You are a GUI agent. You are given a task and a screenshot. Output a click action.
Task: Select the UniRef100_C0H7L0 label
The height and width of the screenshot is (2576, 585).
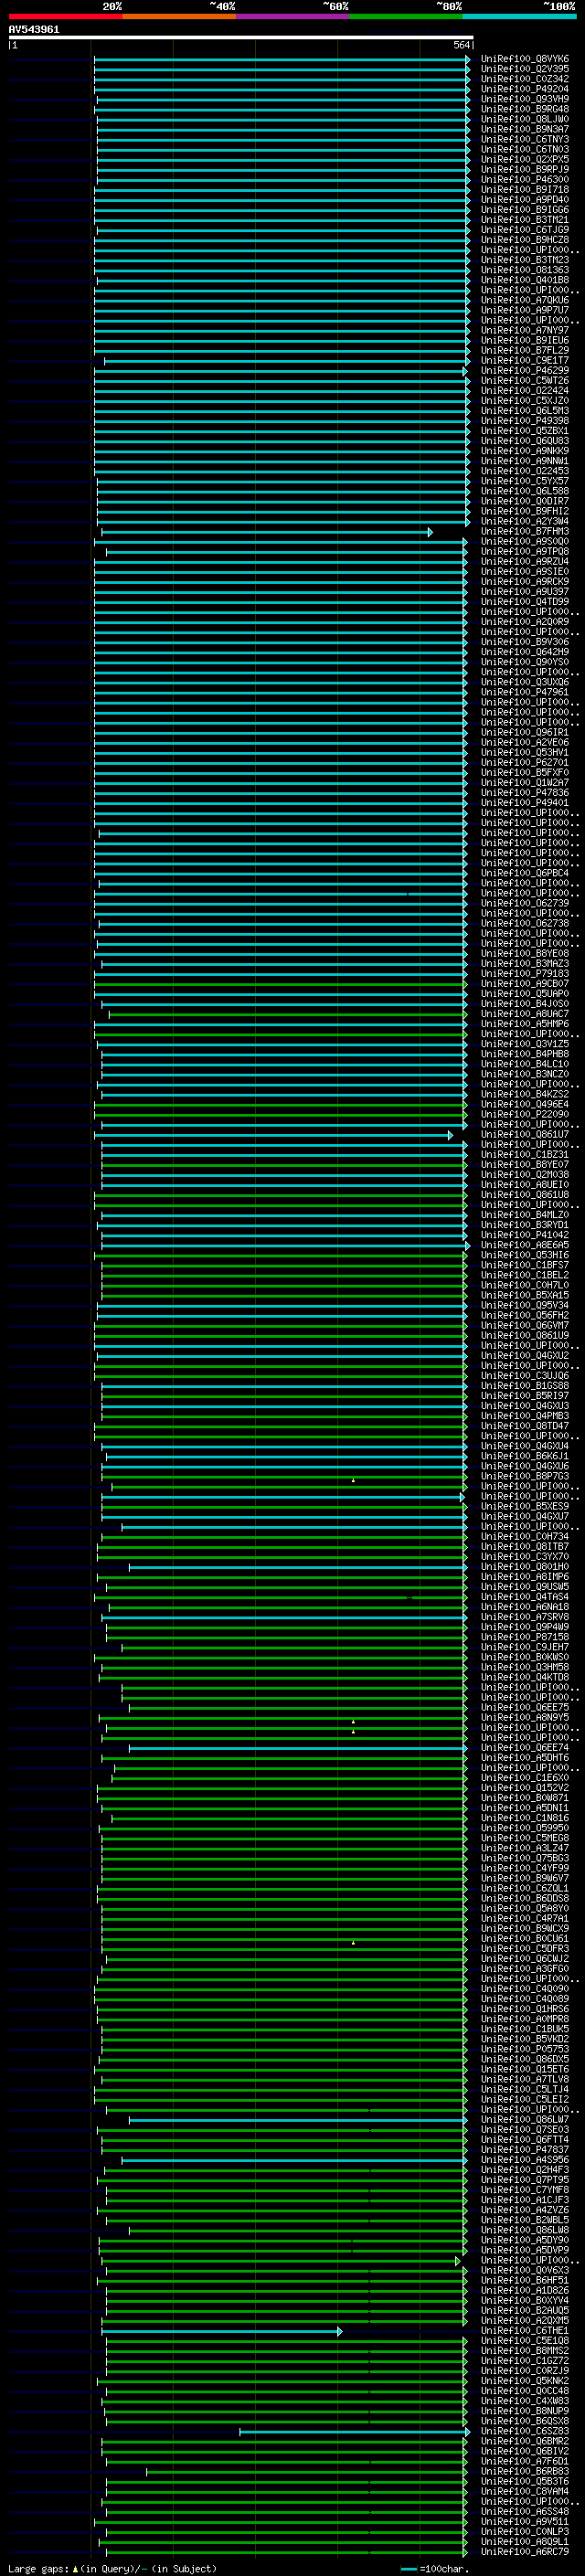(524, 1285)
